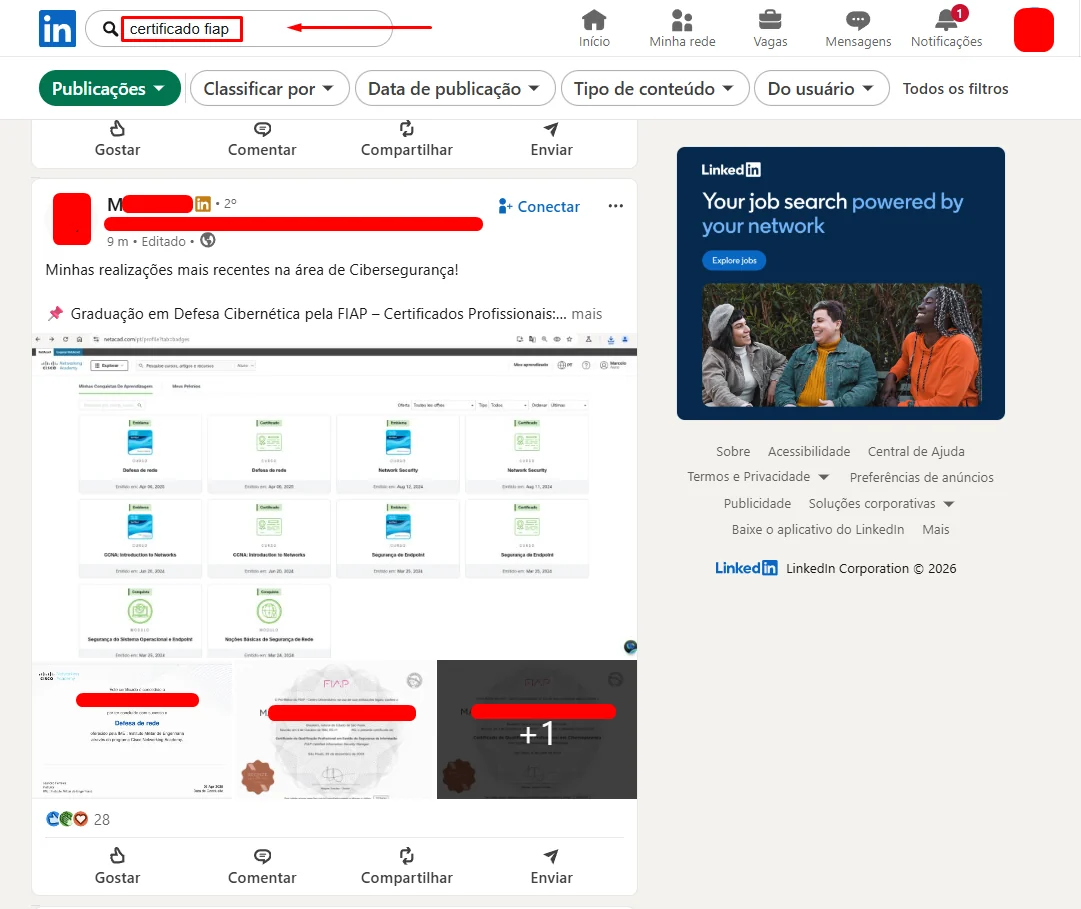Open the post author's profile picture
Viewport: 1081px width, 909px height.
(x=72, y=218)
